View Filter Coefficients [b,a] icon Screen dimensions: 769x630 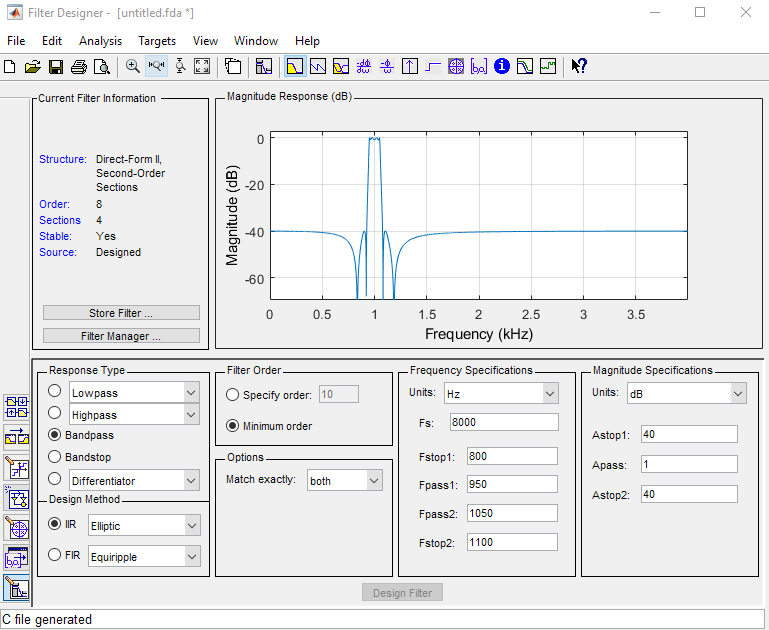(479, 66)
